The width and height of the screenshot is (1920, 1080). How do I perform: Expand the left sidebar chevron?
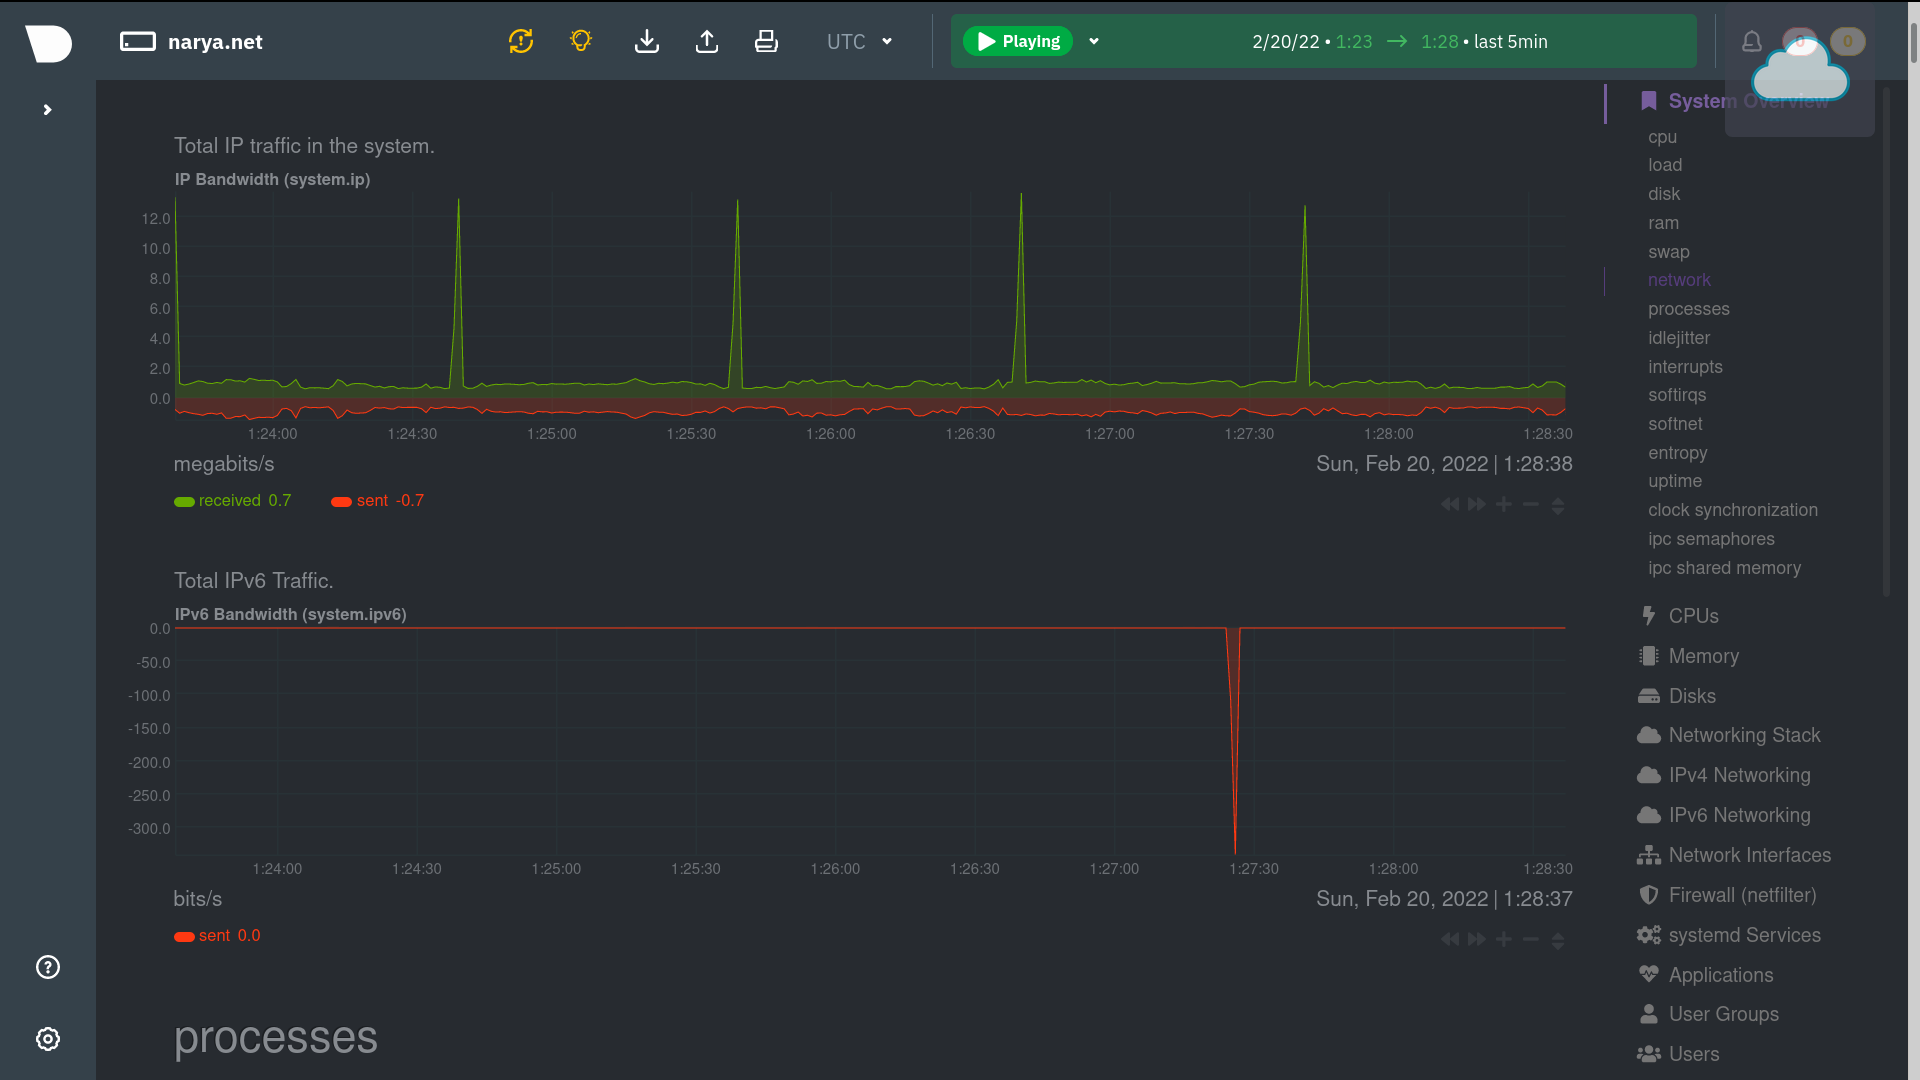(47, 110)
